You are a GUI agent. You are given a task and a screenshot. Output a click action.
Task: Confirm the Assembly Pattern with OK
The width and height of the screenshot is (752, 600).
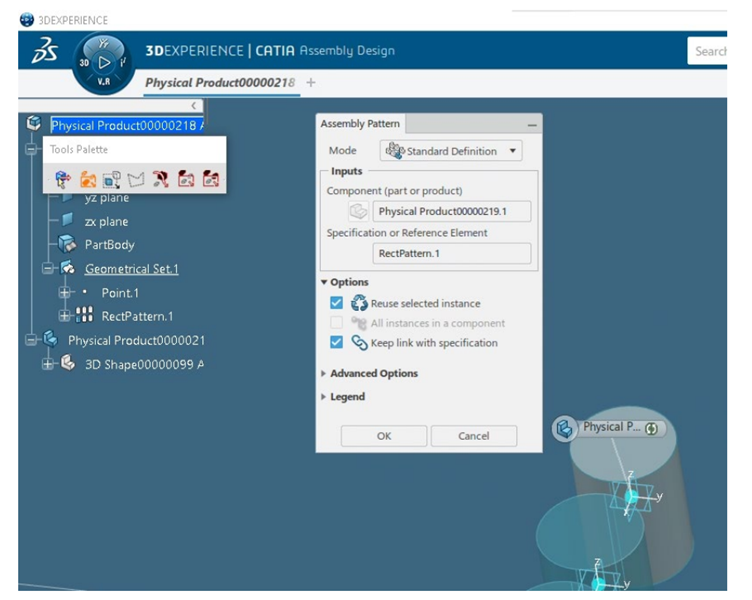[384, 436]
